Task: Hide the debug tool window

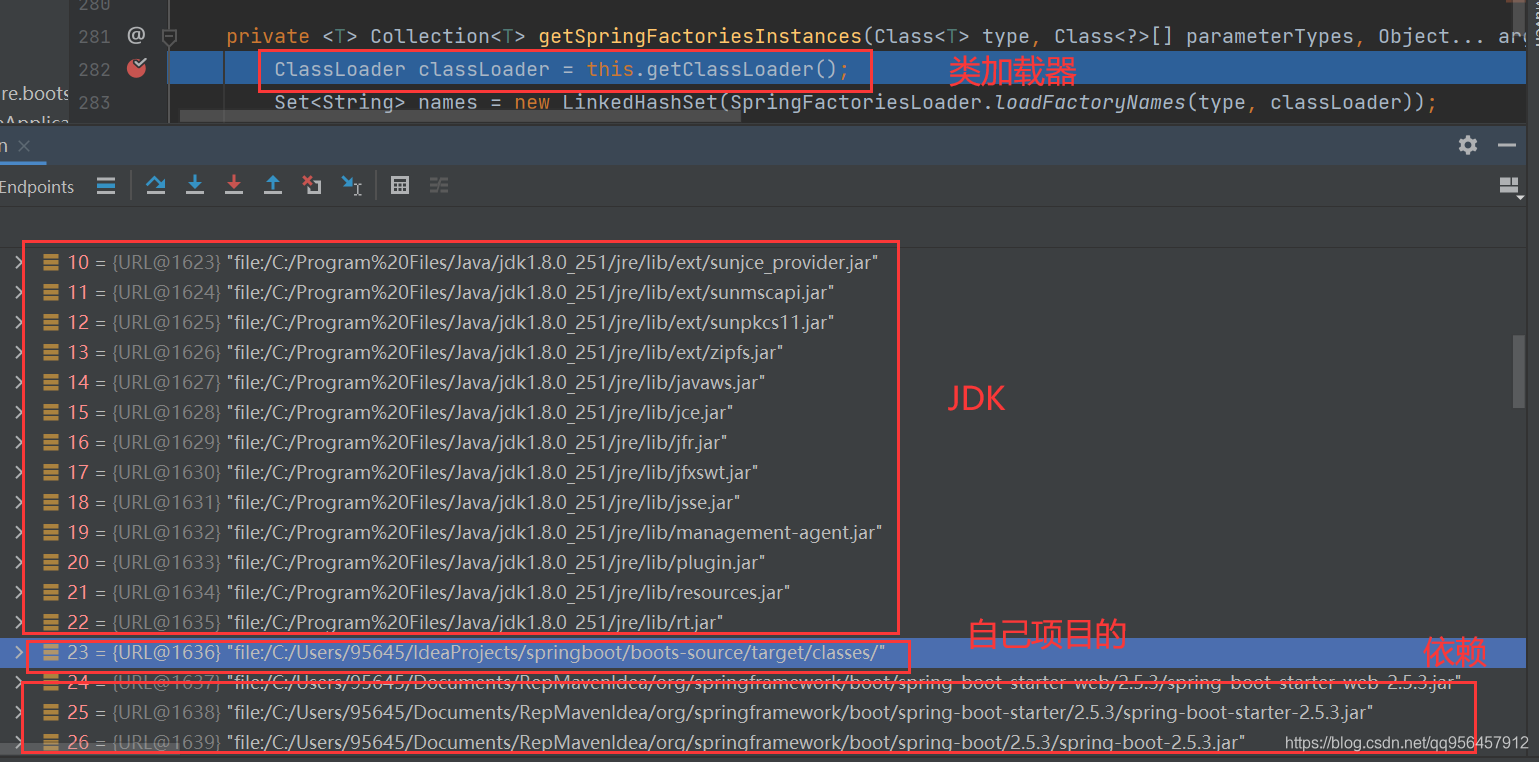Action: coord(1507,145)
